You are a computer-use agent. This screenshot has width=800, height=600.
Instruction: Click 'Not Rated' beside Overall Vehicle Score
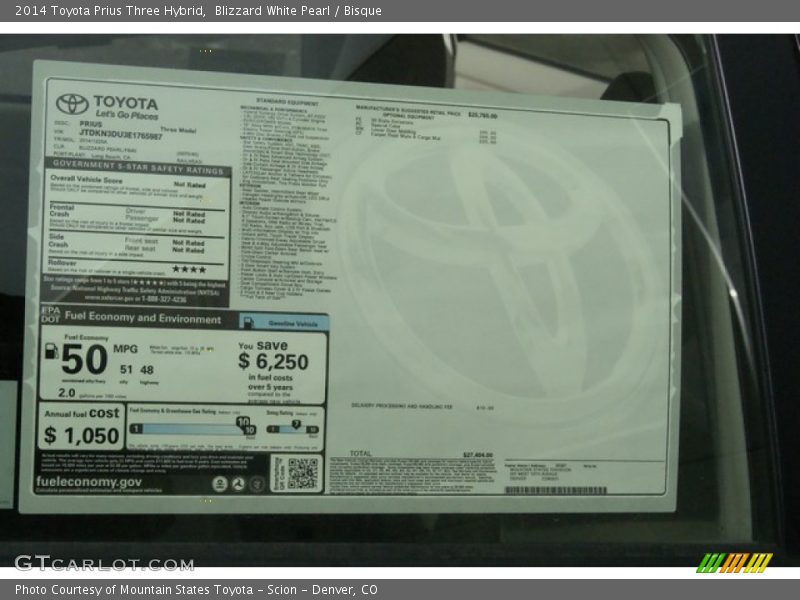[189, 185]
